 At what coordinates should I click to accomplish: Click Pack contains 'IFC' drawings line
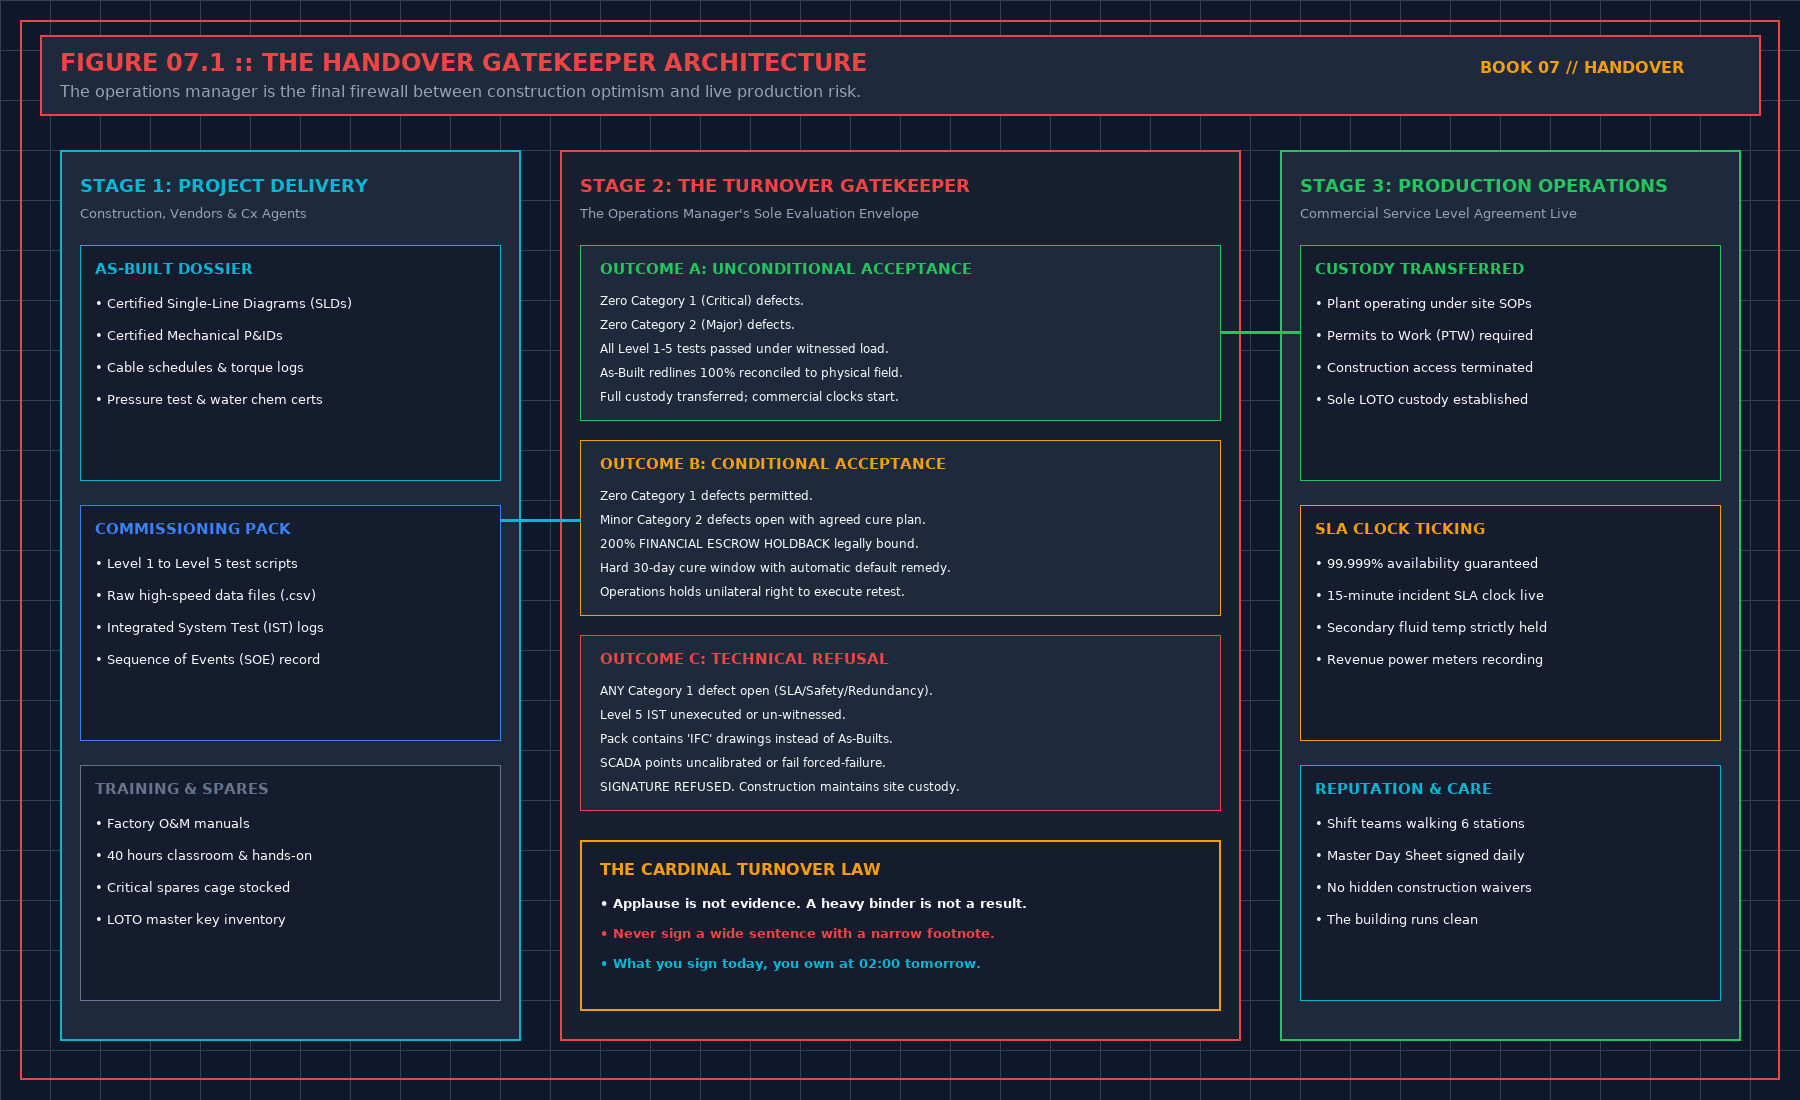point(746,739)
